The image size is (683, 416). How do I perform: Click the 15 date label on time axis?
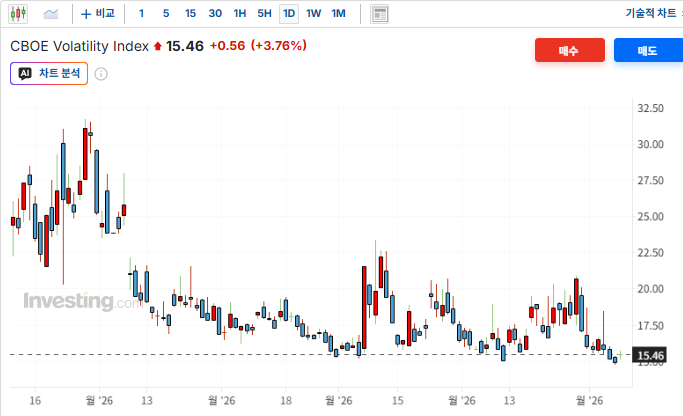click(x=397, y=400)
